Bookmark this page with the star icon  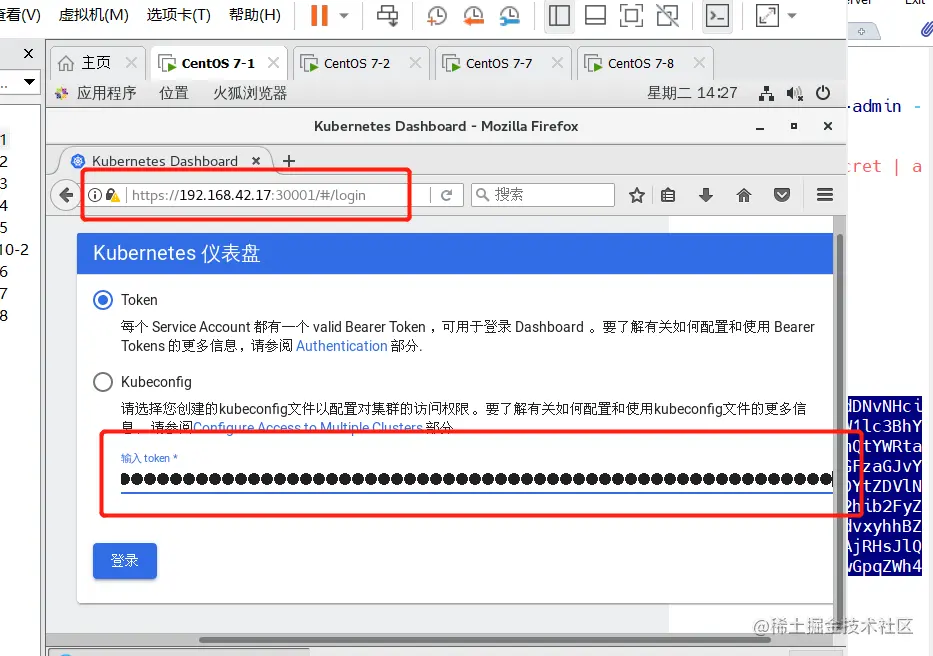[637, 195]
